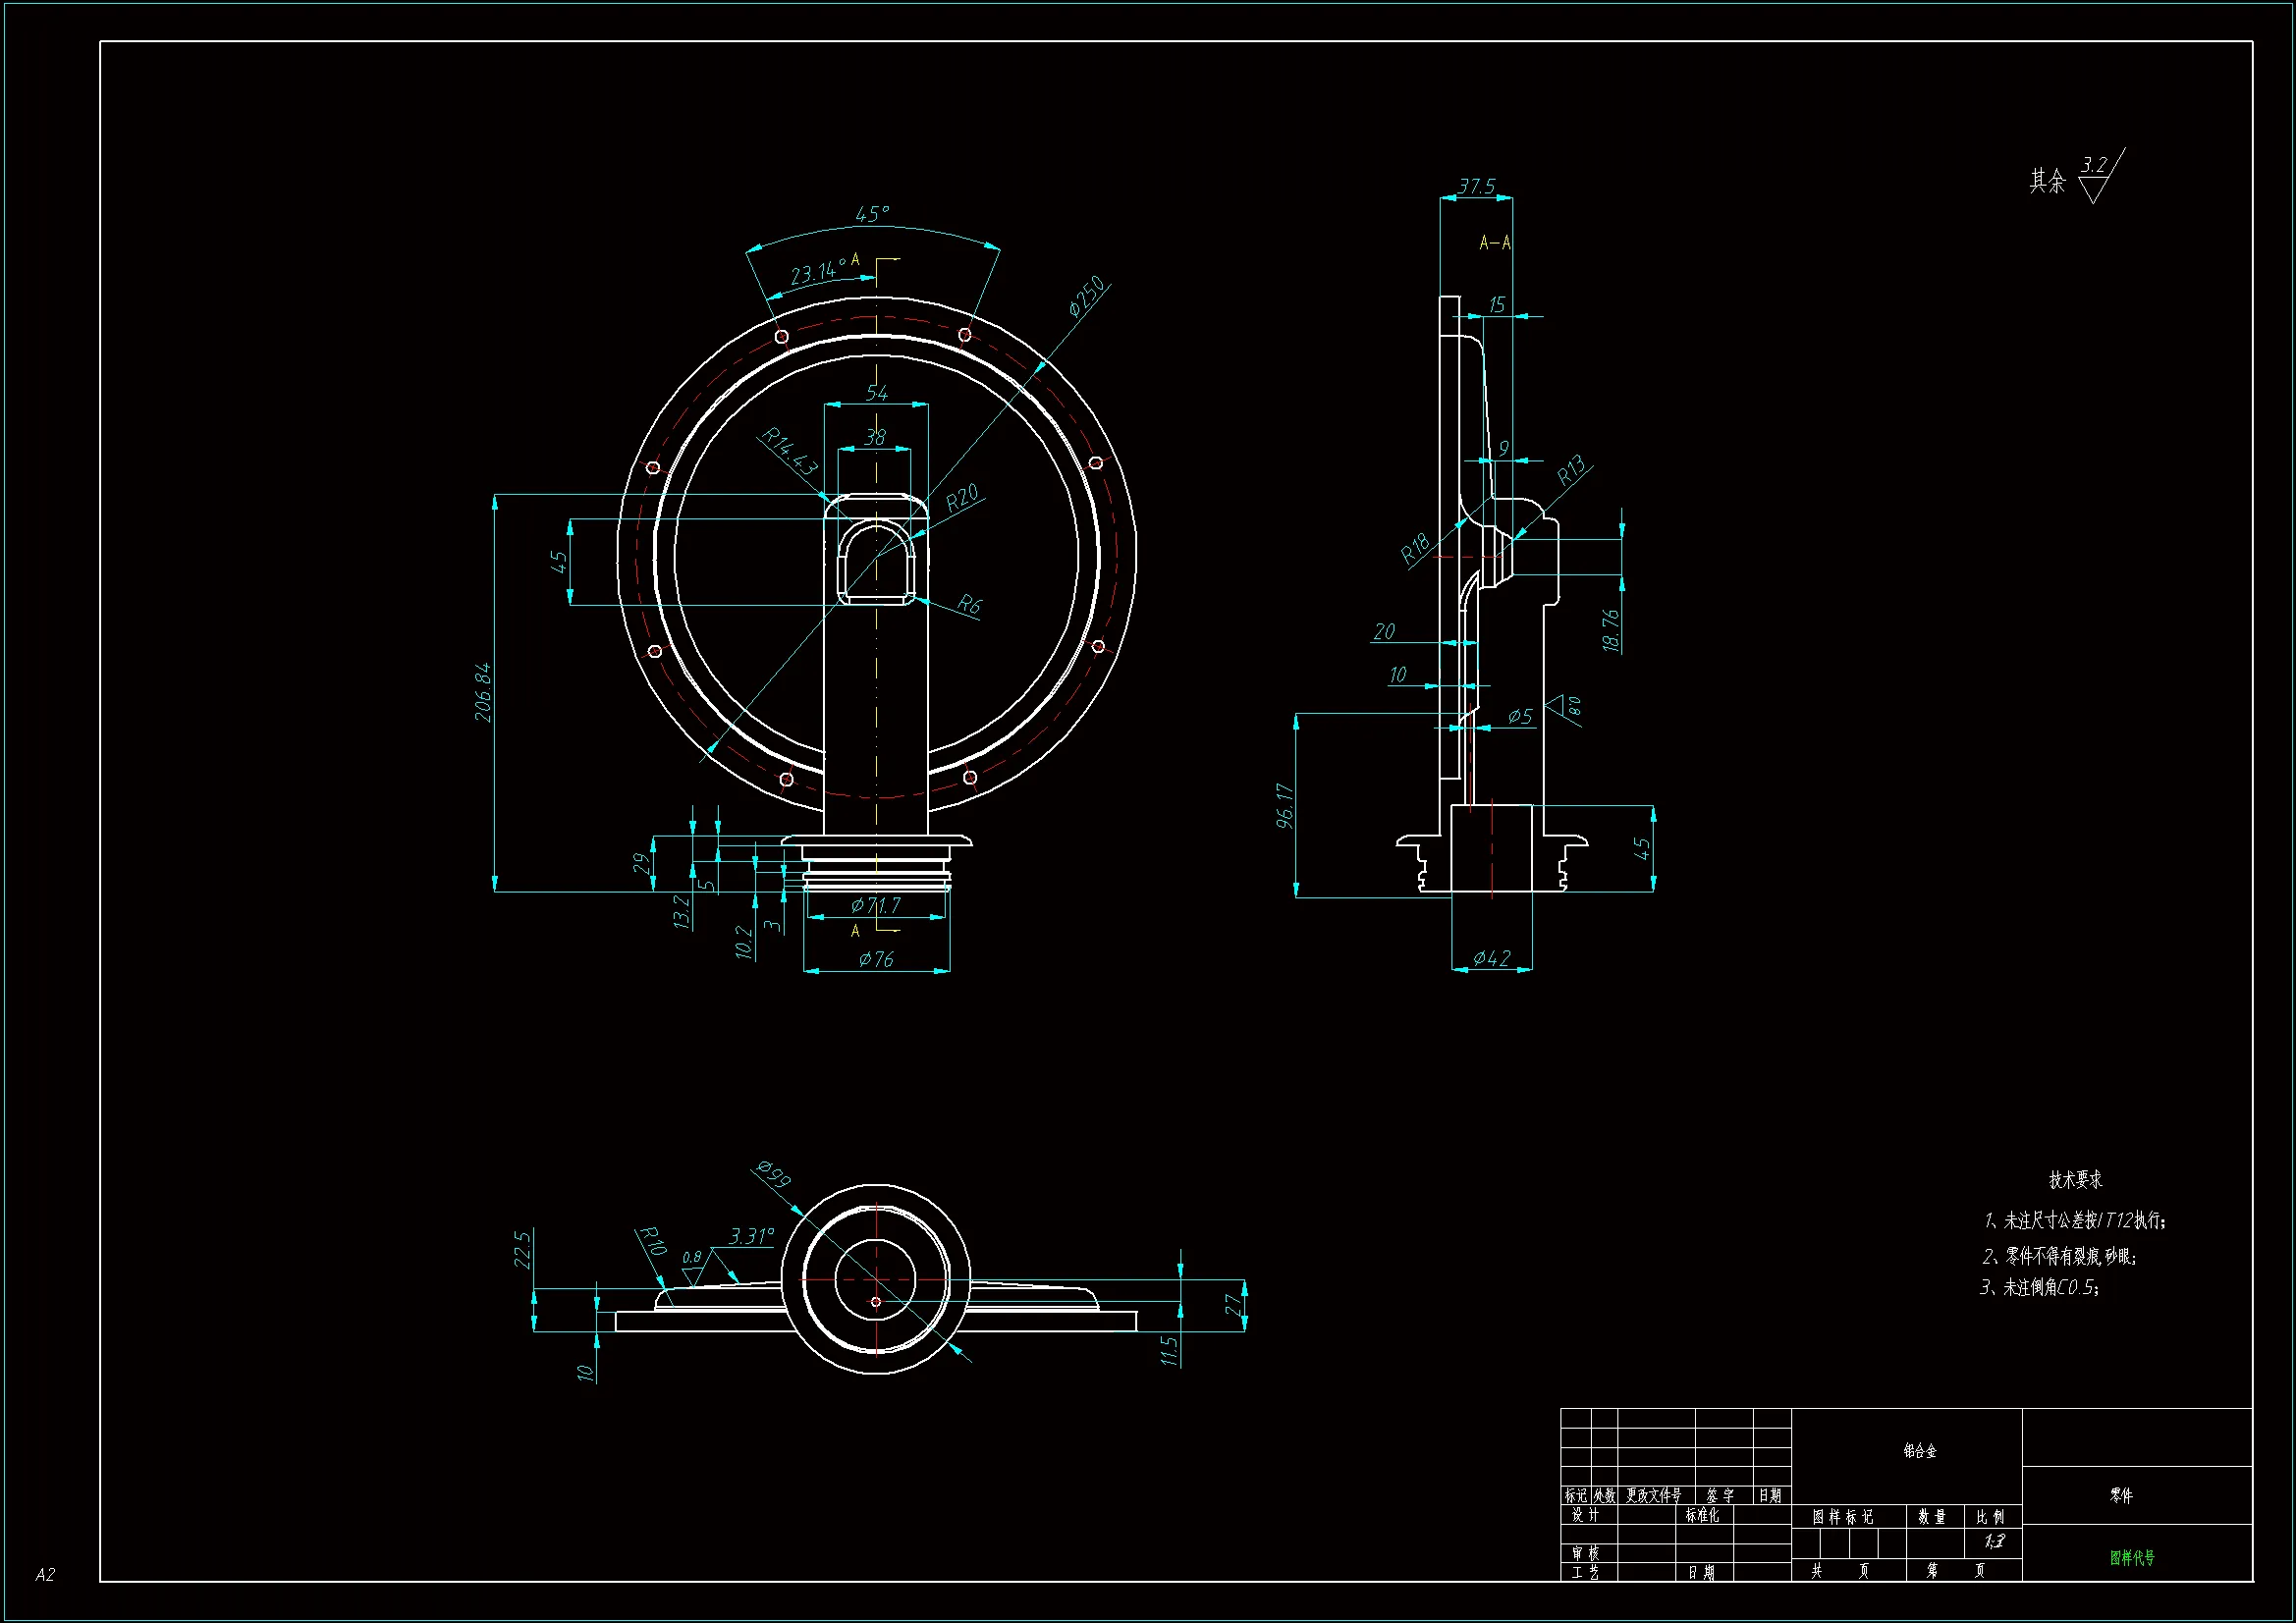Select the 96.17 dimension in section view
The height and width of the screenshot is (1623, 2296).
(1285, 806)
